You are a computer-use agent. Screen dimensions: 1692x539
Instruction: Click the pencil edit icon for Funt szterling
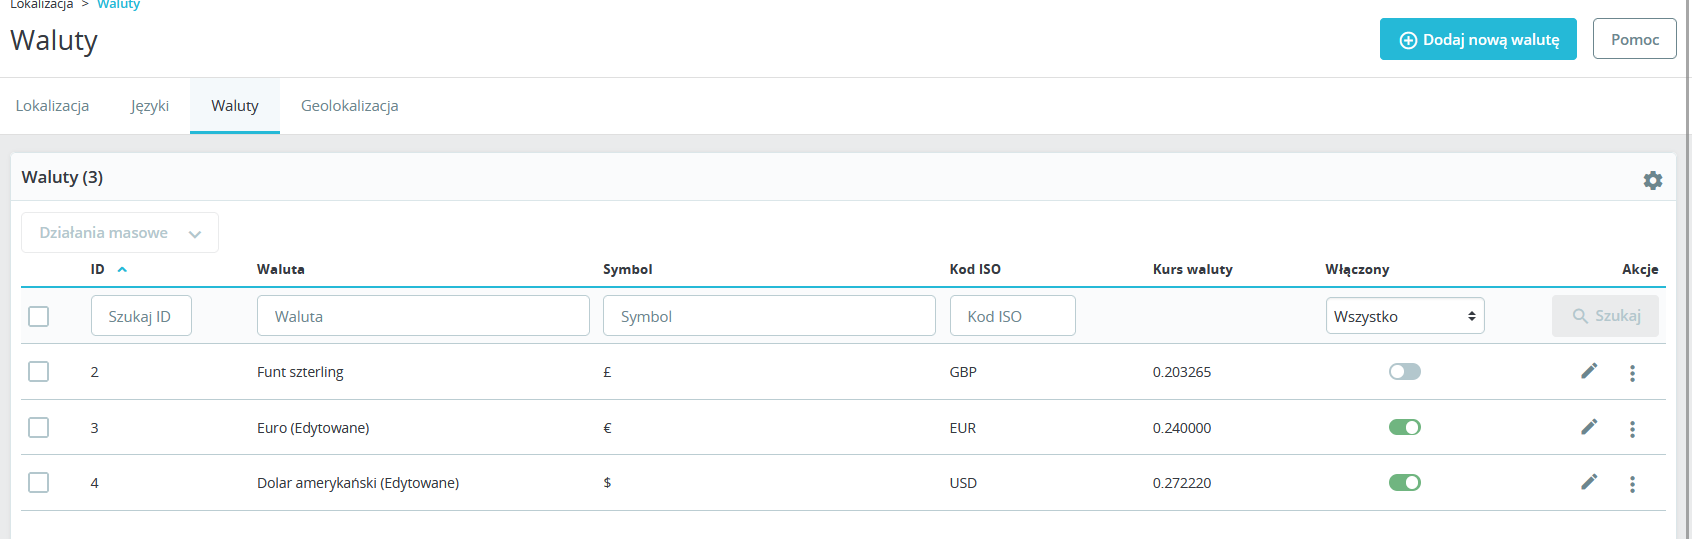pos(1589,371)
